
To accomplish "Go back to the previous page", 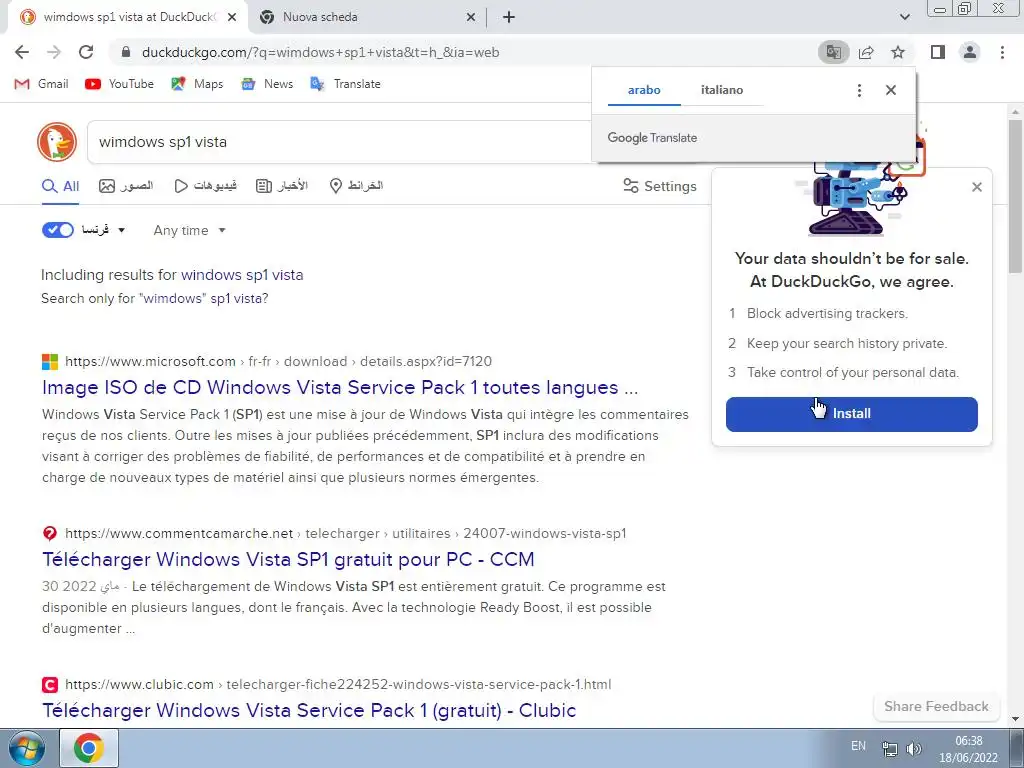I will pos(22,52).
